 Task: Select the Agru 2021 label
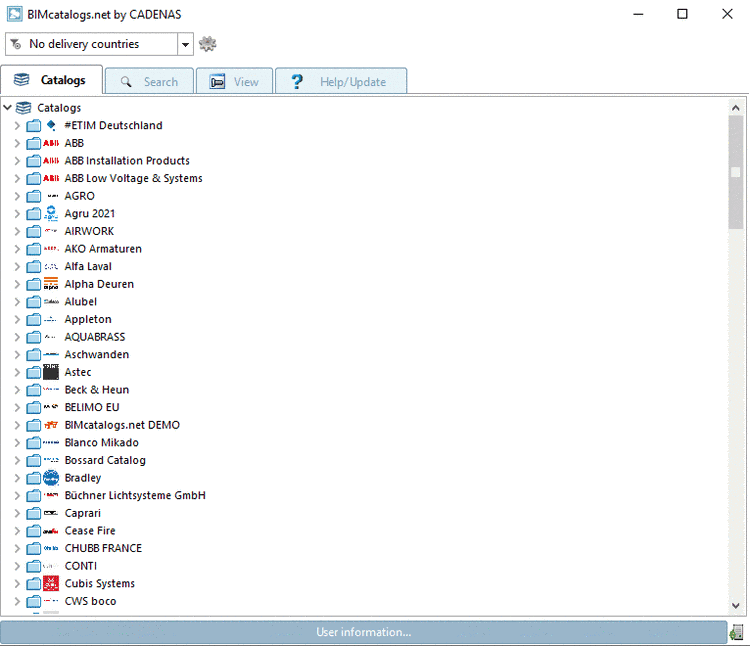pyautogui.click(x=89, y=214)
